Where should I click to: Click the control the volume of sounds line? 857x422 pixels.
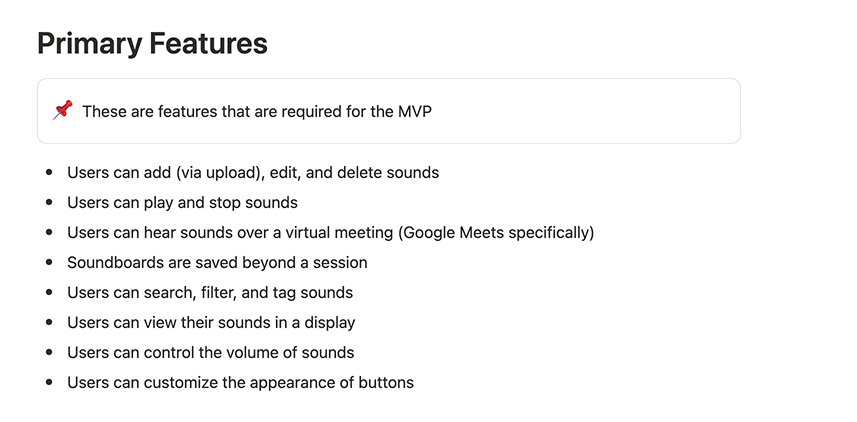tap(210, 352)
